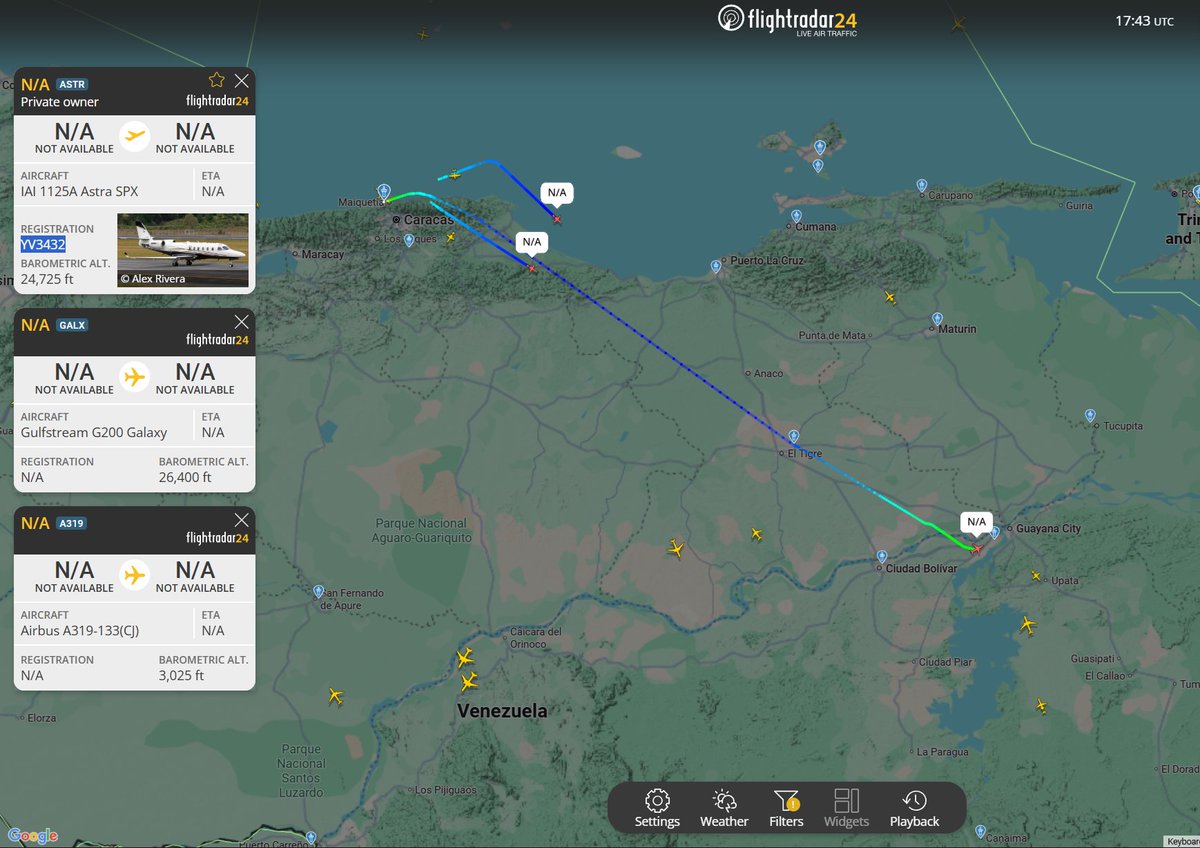Select the airport pin on Margarita island

tap(819, 148)
